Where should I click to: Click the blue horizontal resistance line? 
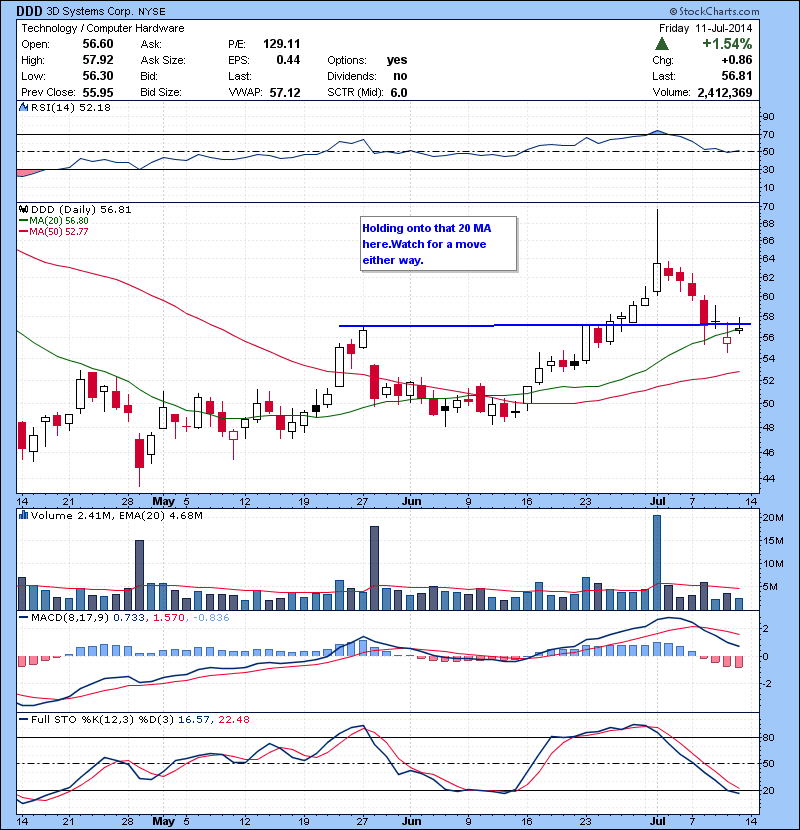click(x=544, y=325)
